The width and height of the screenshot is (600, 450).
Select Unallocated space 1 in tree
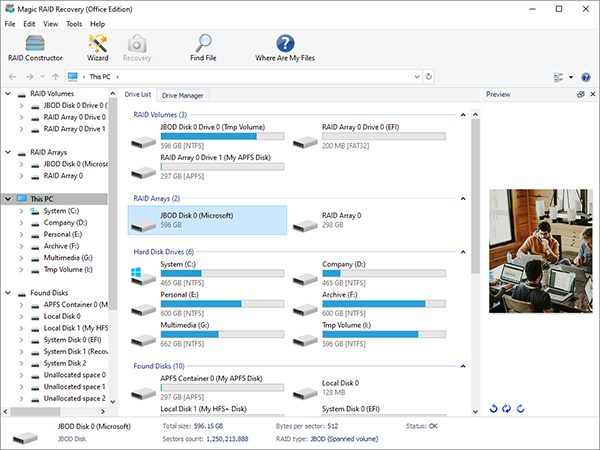[x=74, y=387]
